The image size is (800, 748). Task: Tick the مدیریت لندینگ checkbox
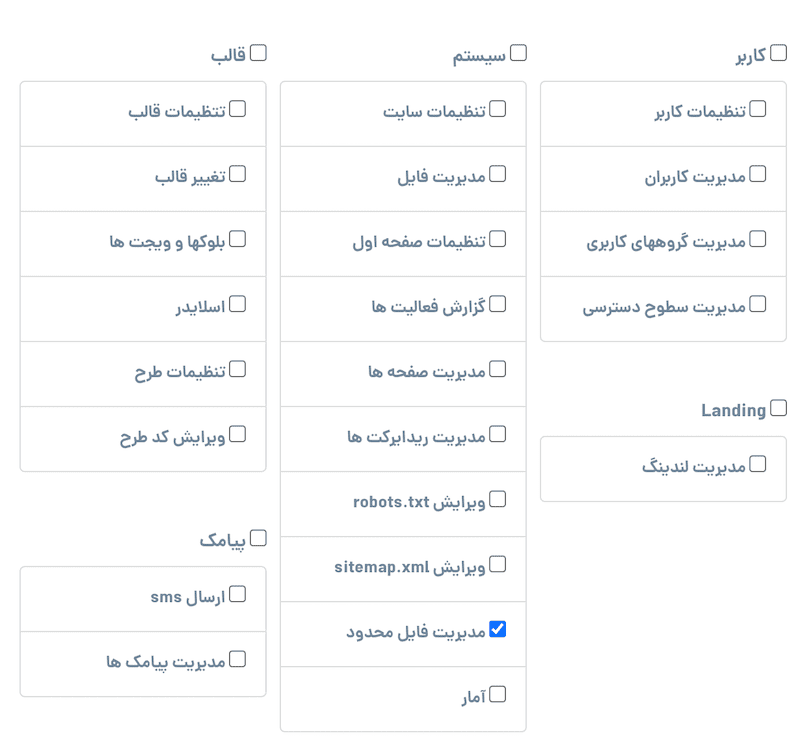point(758,464)
